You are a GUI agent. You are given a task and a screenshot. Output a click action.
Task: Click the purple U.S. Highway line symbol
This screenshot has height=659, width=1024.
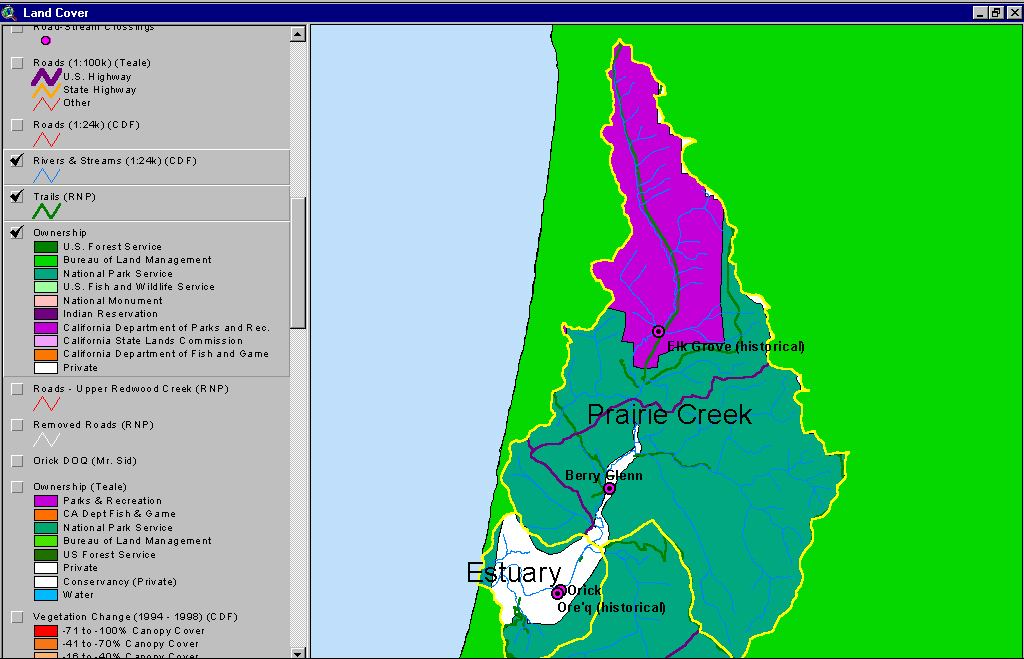[x=46, y=77]
